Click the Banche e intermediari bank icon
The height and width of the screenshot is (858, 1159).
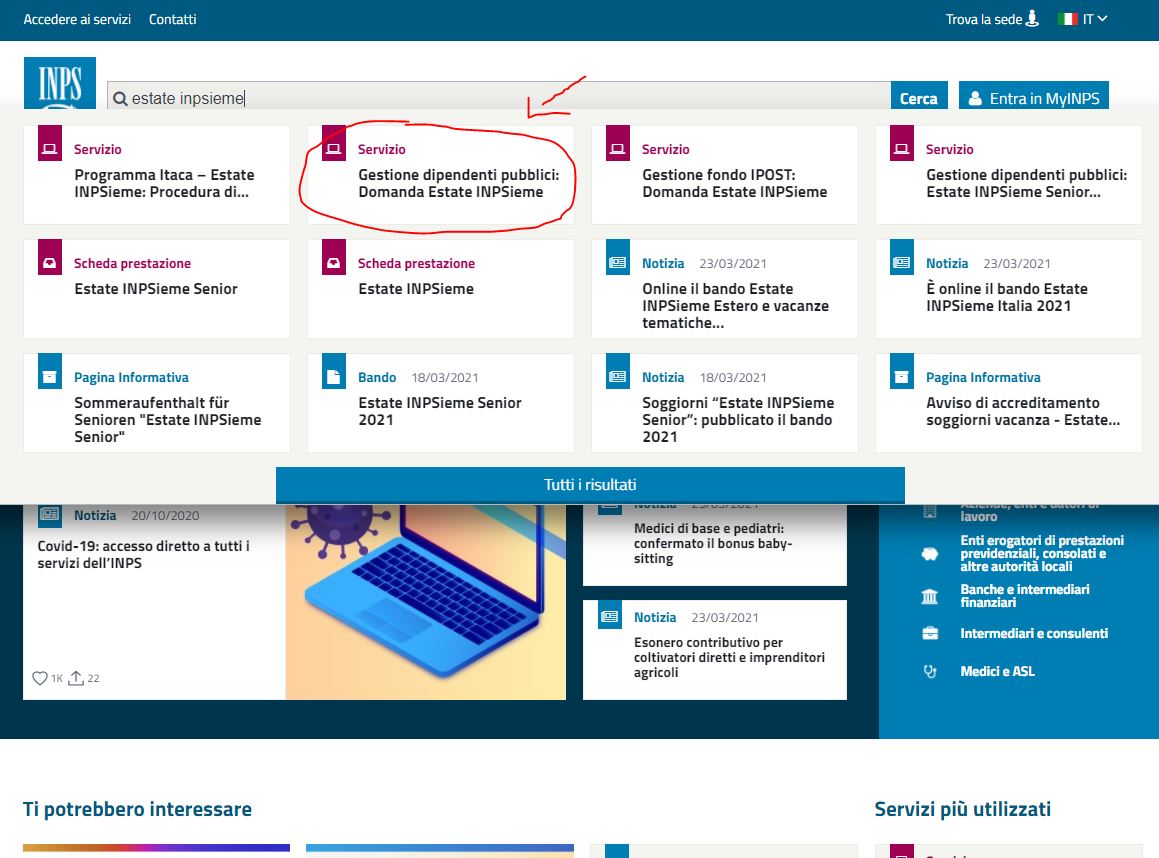(930, 597)
